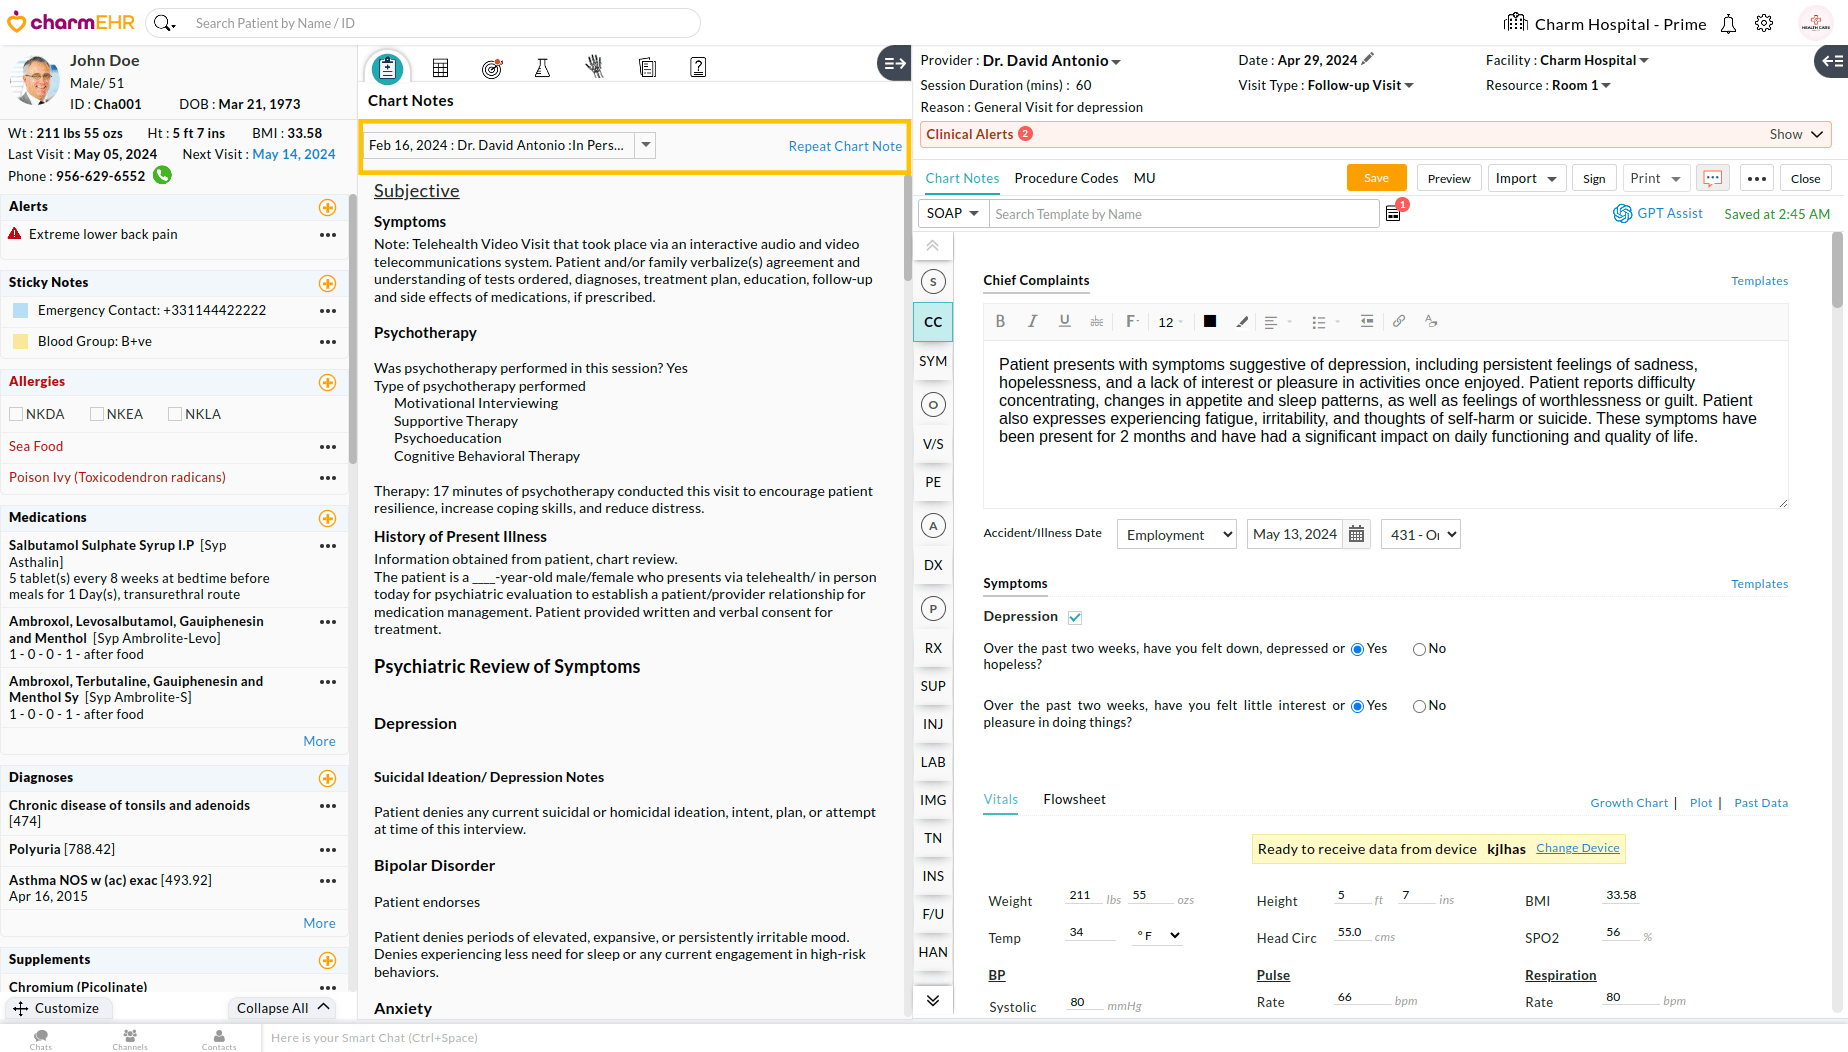Viewport: 1848px width, 1052px height.
Task: Open the SOAP template type dropdown
Action: pos(952,214)
